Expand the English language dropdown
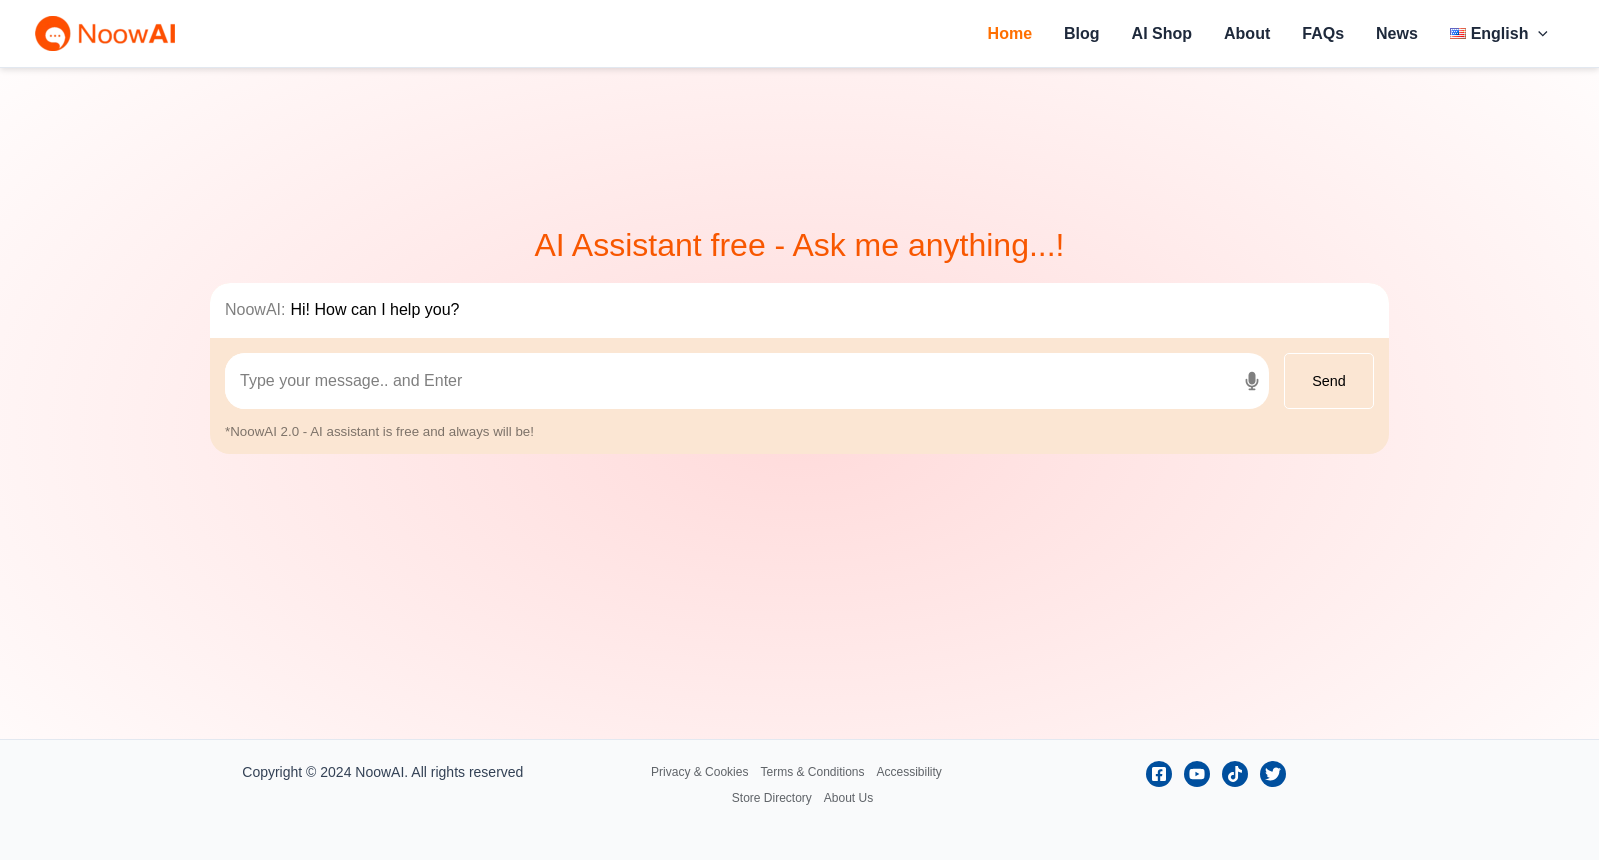This screenshot has height=860, width=1599. pyautogui.click(x=1499, y=34)
